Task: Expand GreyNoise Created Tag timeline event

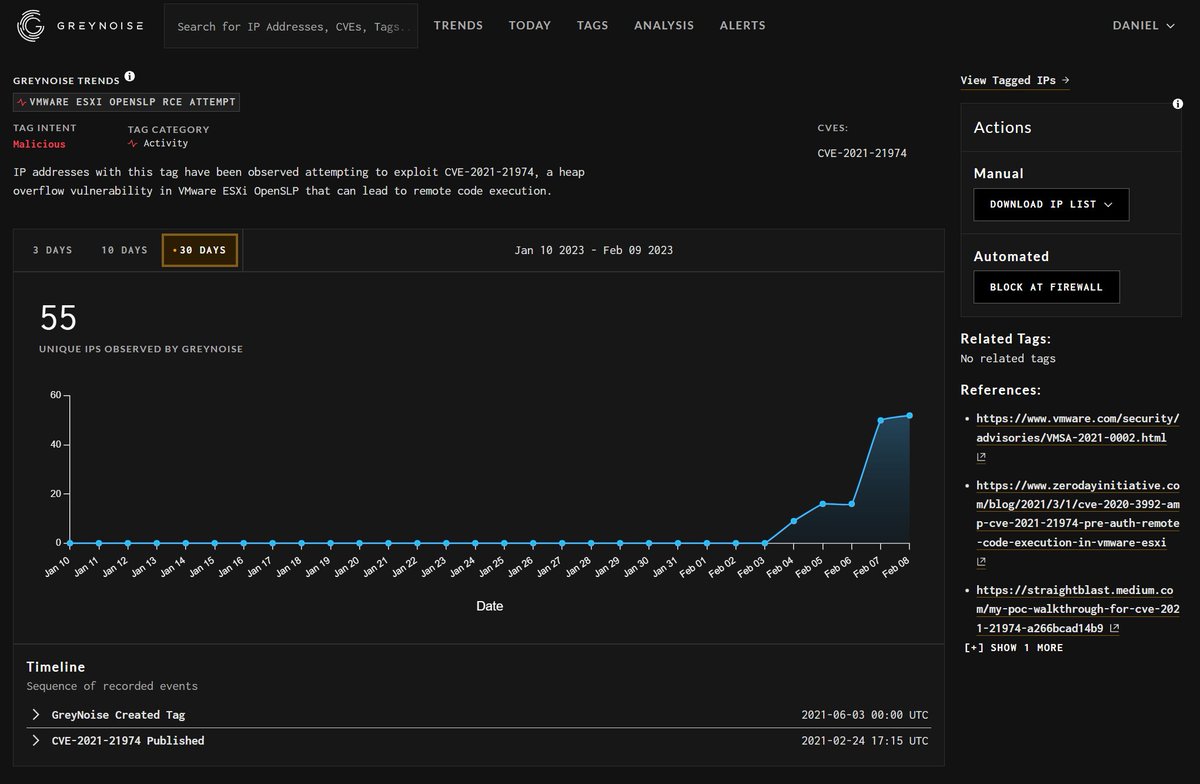Action: click(x=479, y=715)
